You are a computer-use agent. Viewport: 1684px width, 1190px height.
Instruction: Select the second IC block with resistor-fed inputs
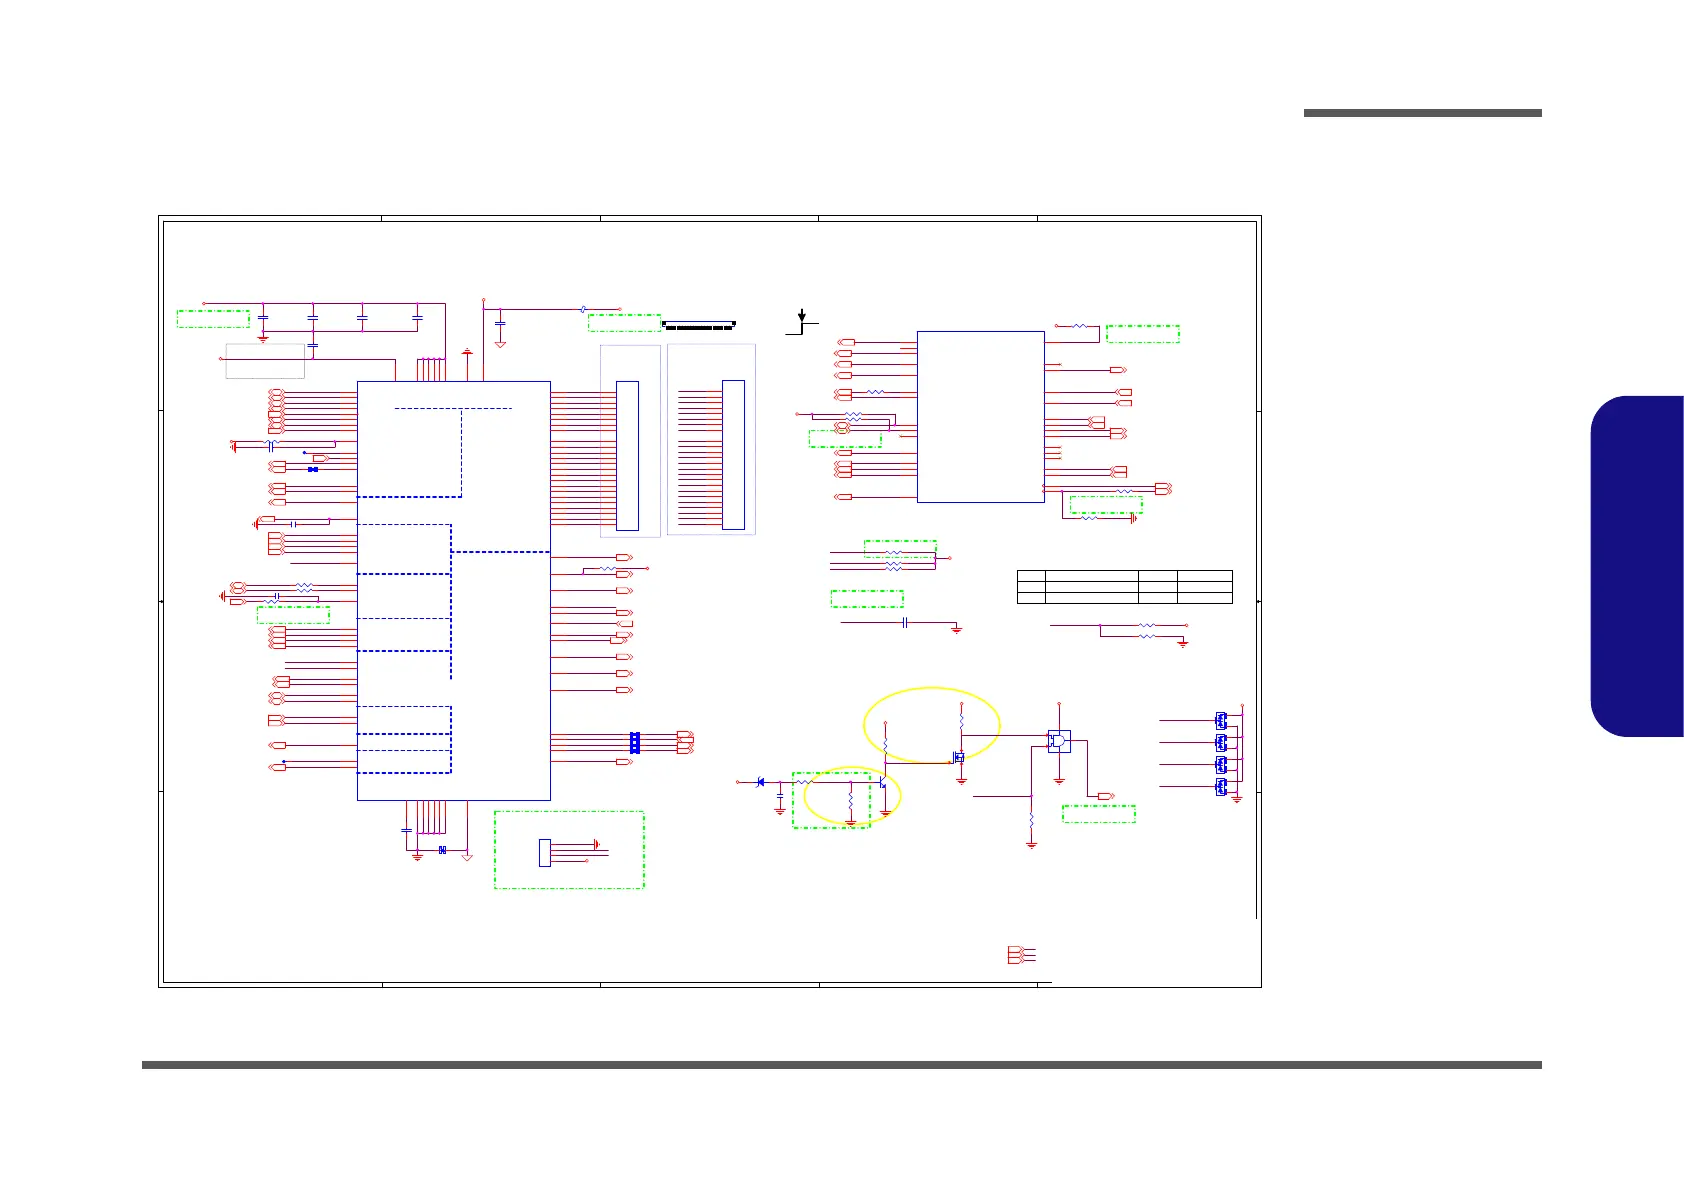[980, 417]
